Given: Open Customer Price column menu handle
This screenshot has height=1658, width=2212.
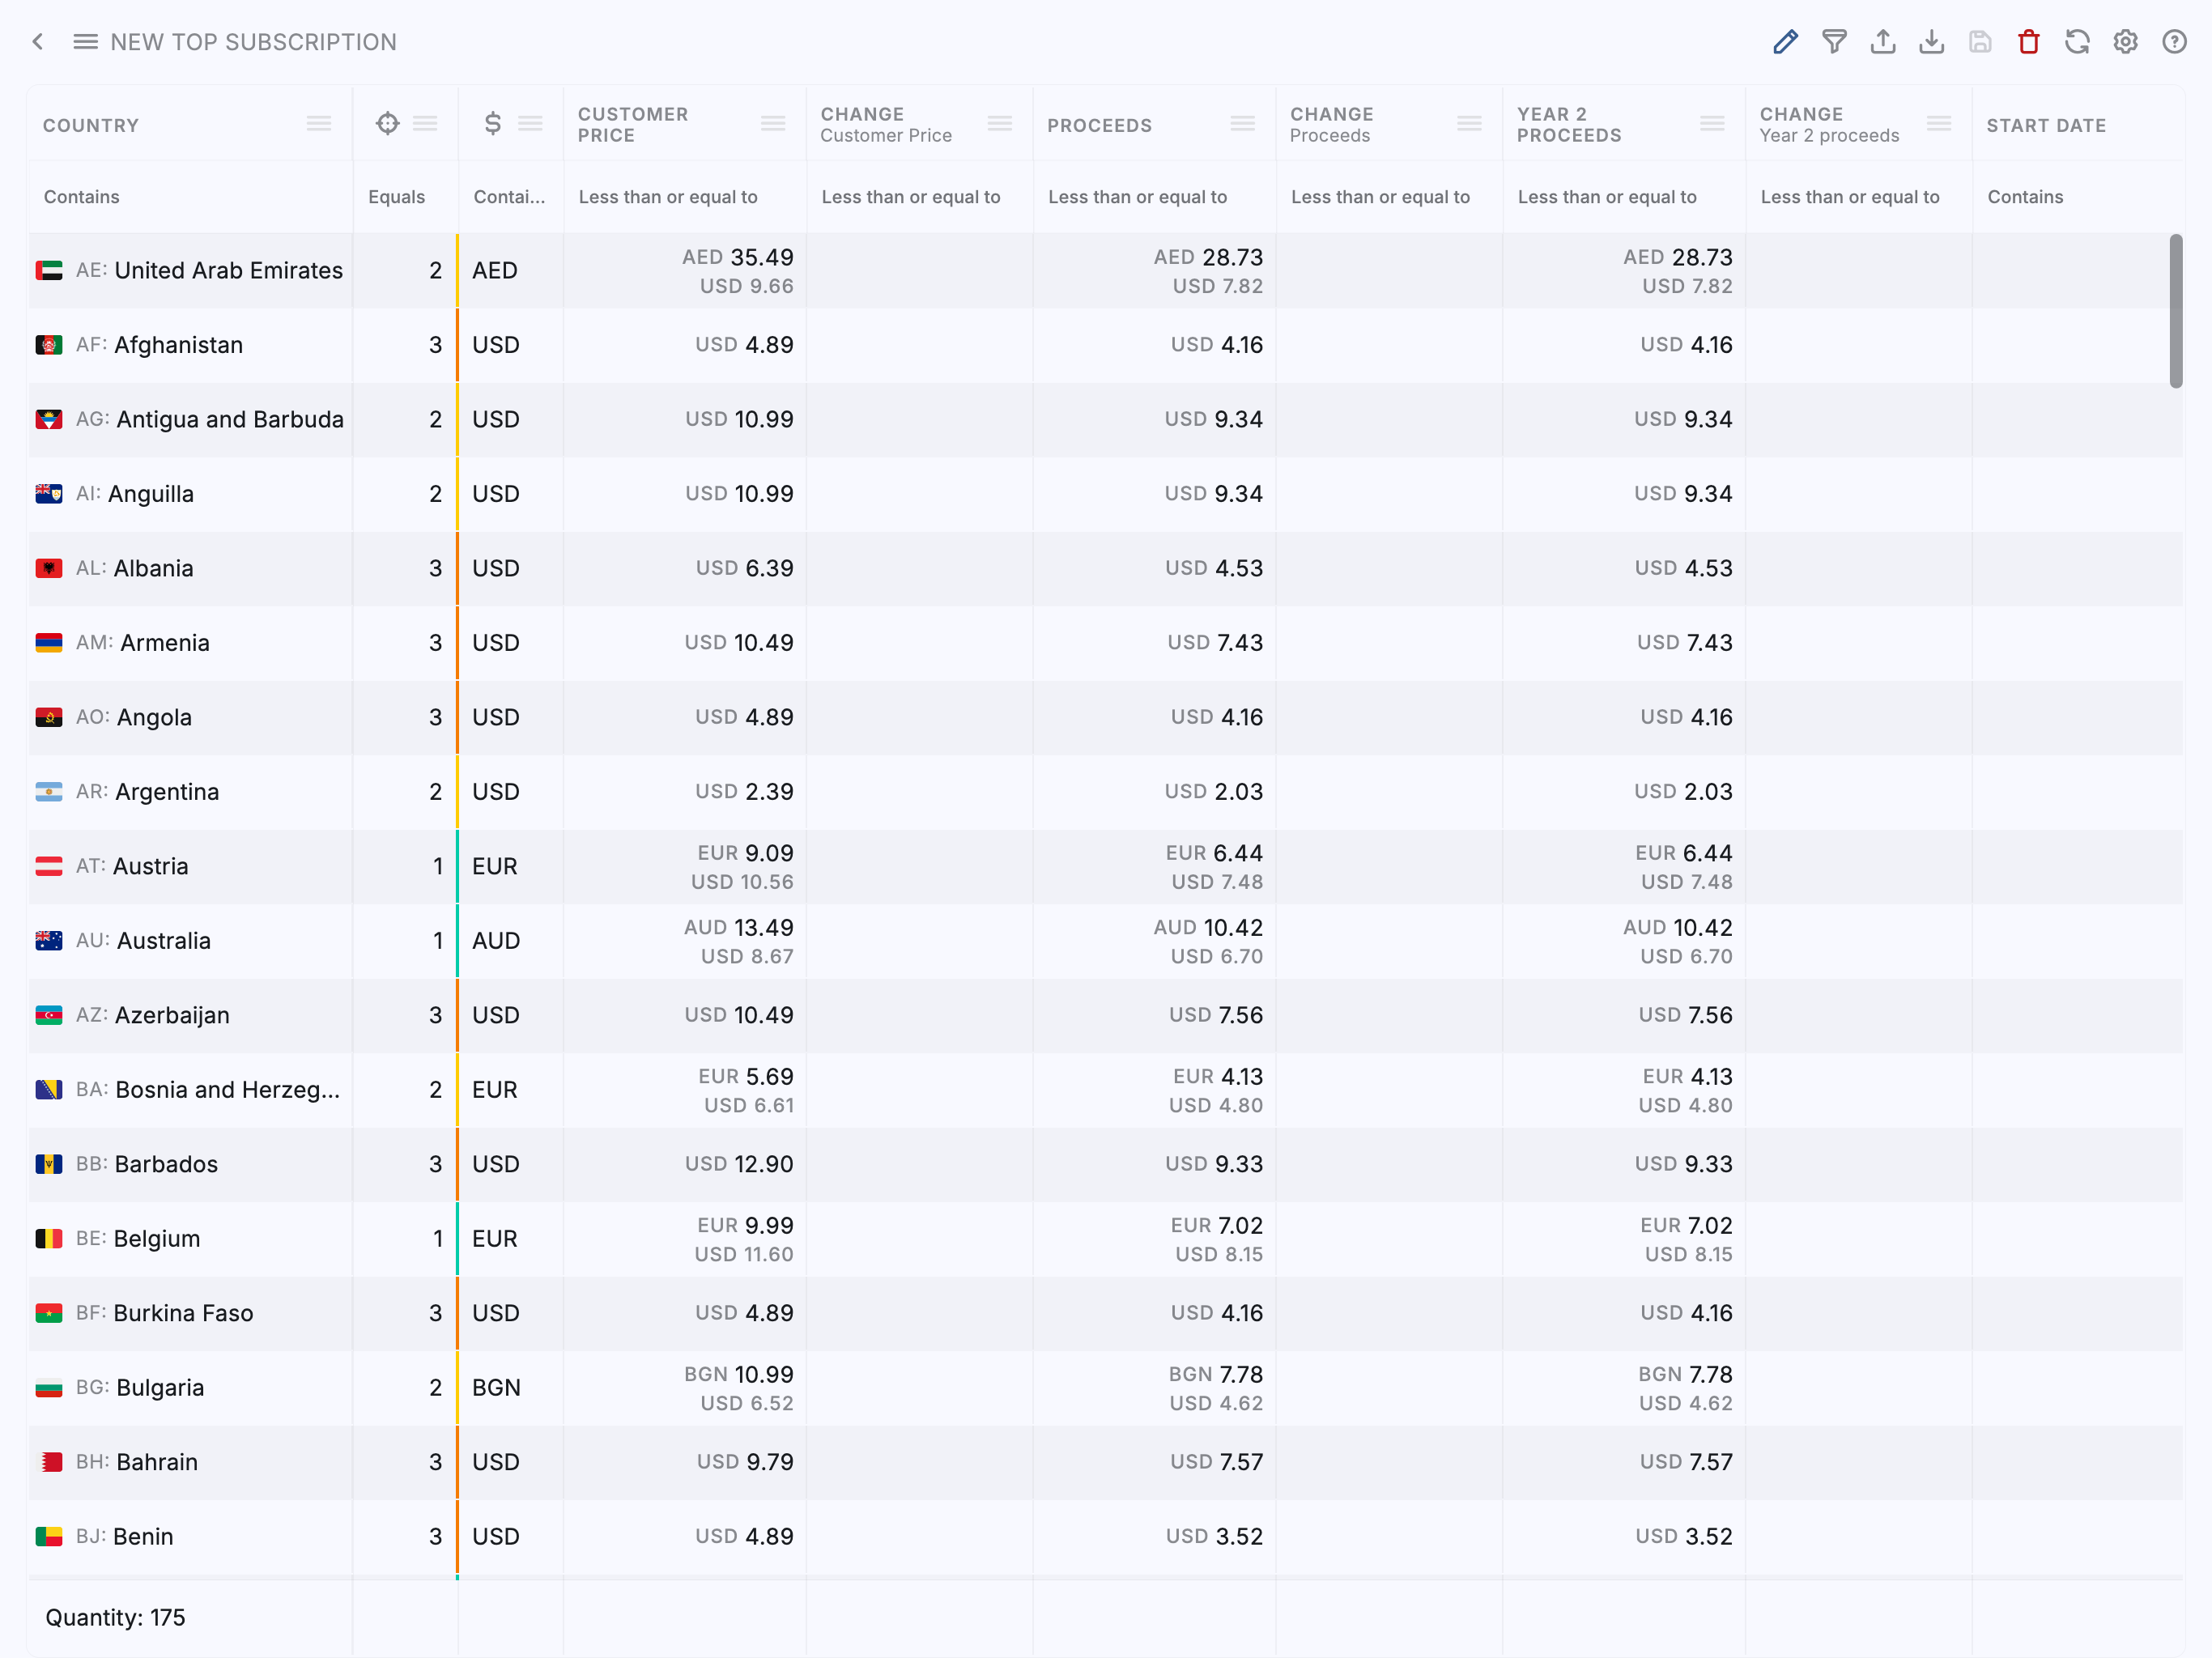Looking at the screenshot, I should (772, 124).
